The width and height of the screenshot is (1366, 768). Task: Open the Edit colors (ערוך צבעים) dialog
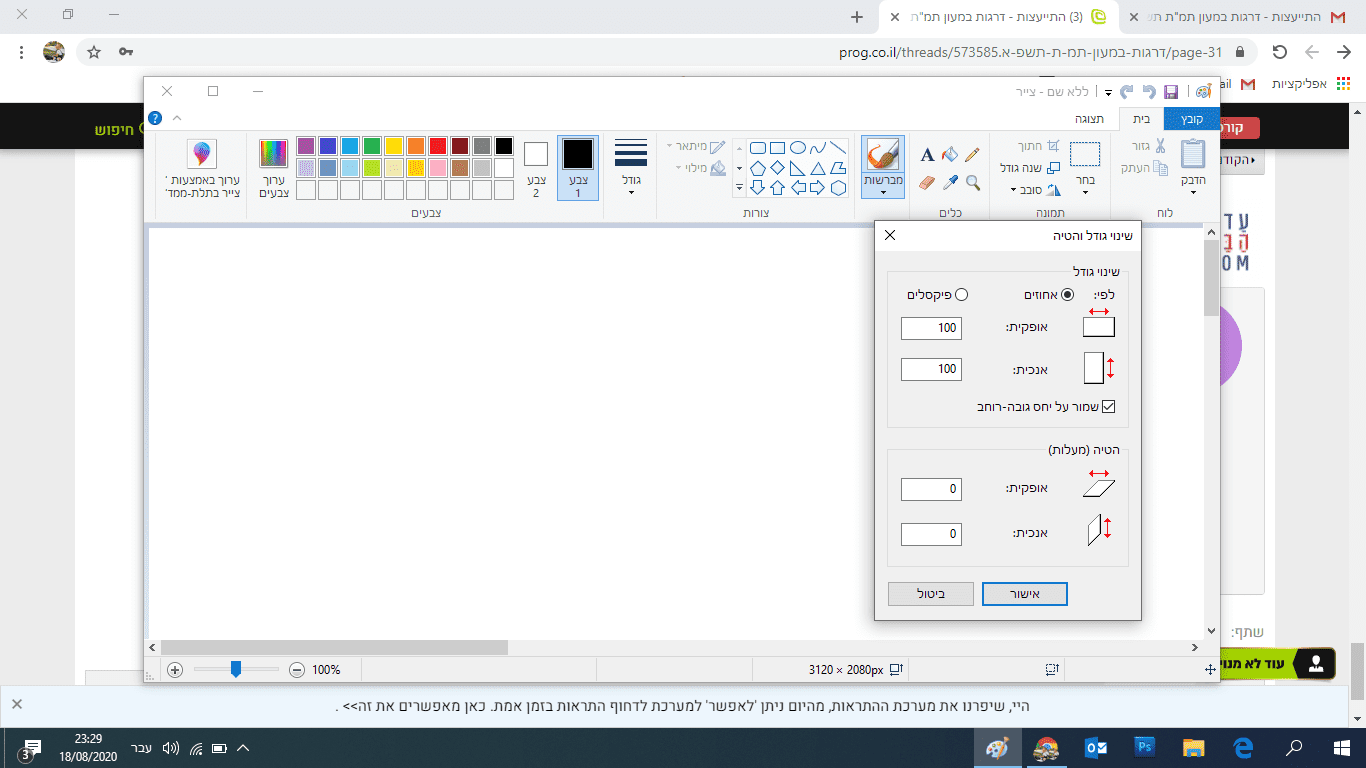pos(273,167)
